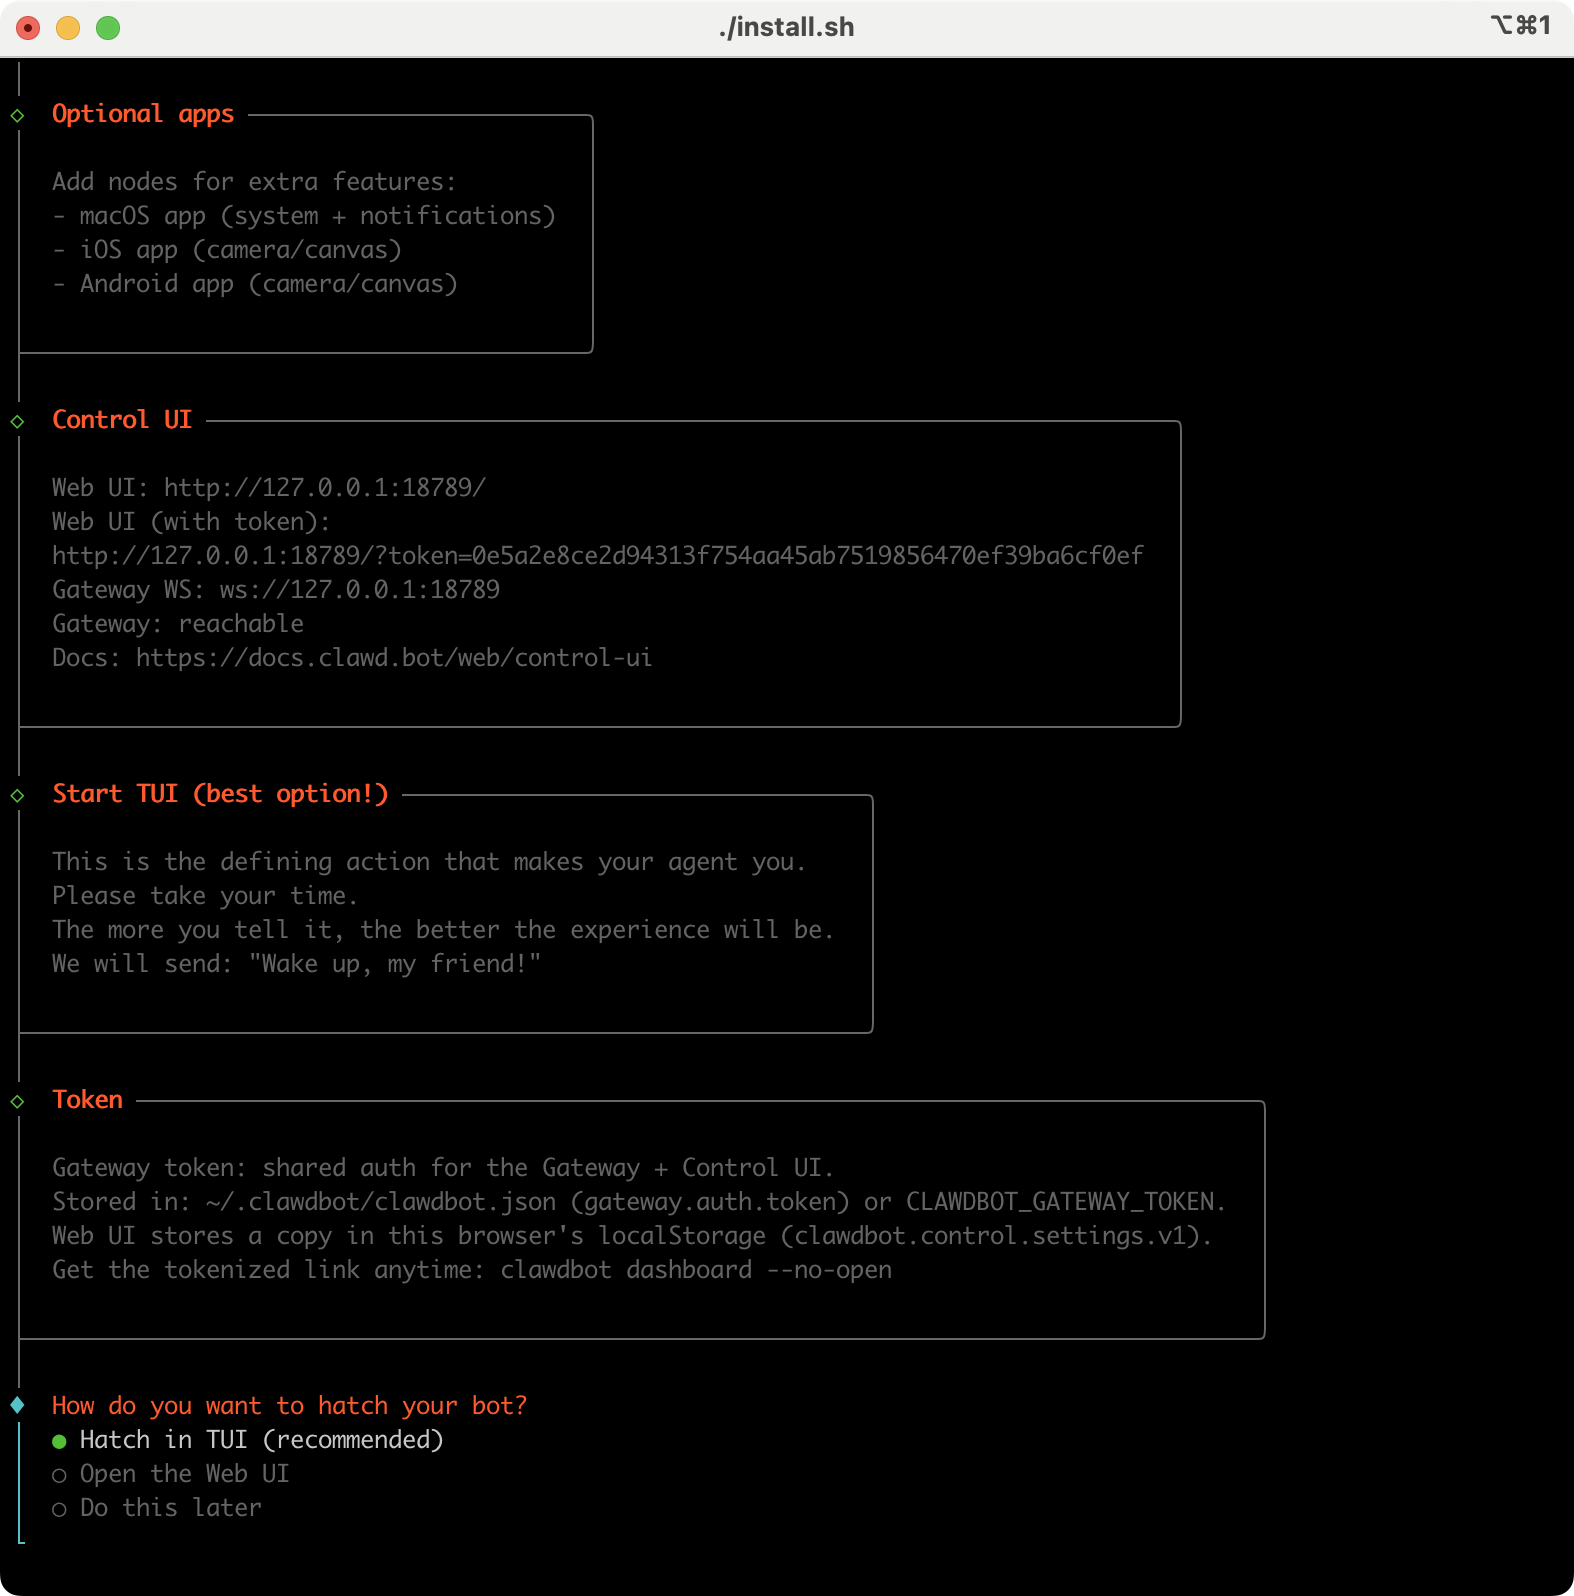Click the diamond marker next to Control UI

click(17, 422)
